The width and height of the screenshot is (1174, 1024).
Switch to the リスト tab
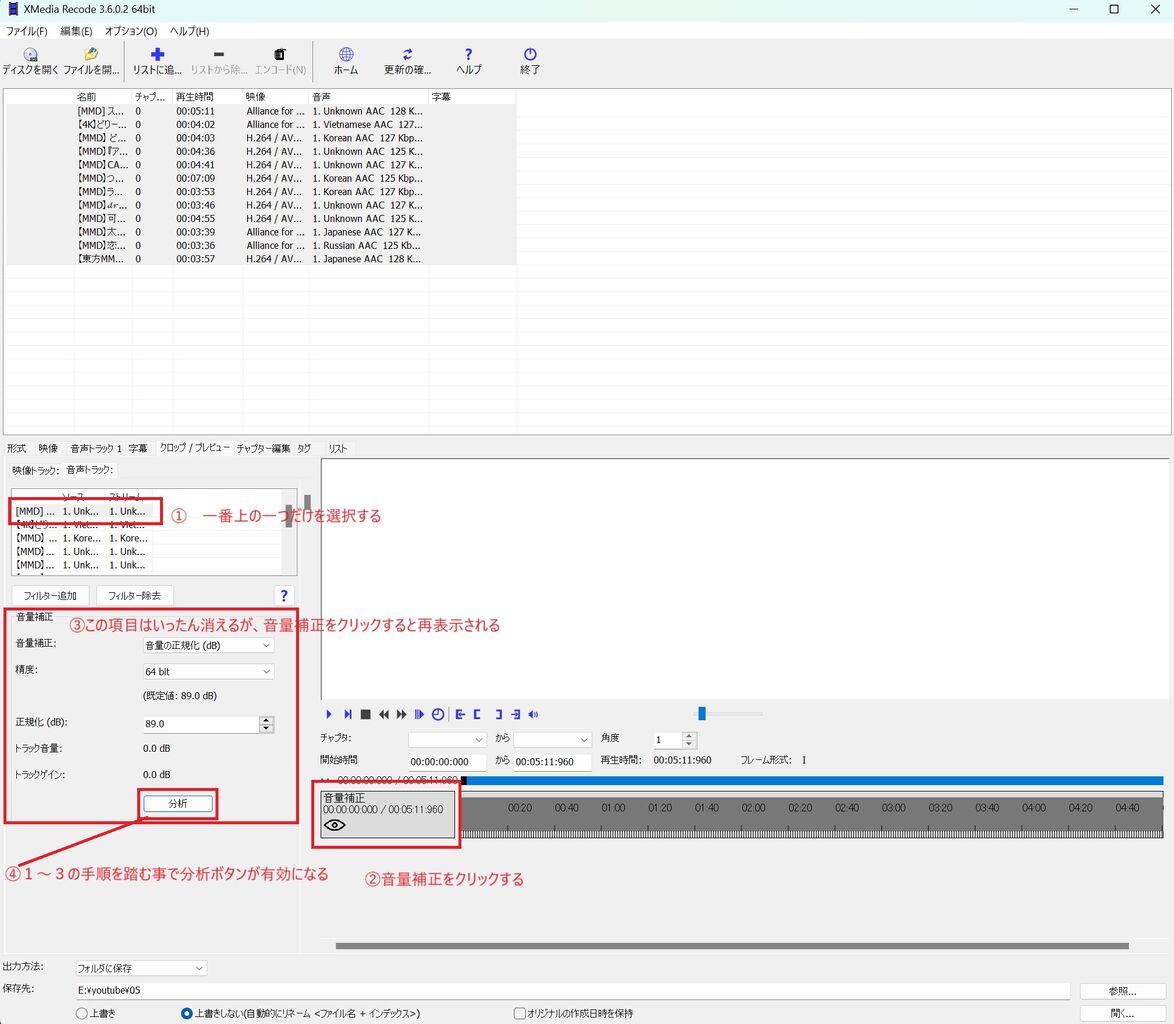point(338,448)
